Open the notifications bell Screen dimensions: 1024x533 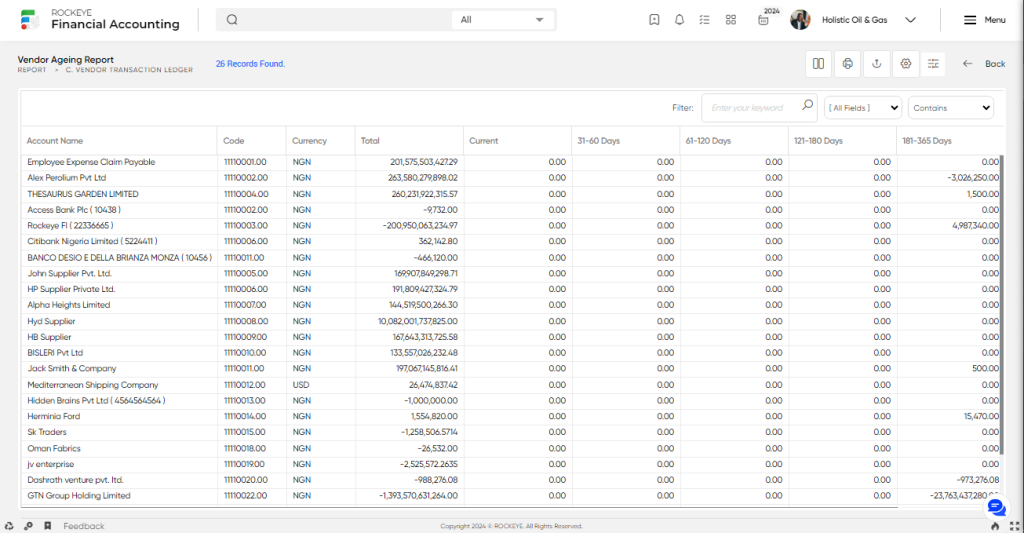(x=679, y=20)
